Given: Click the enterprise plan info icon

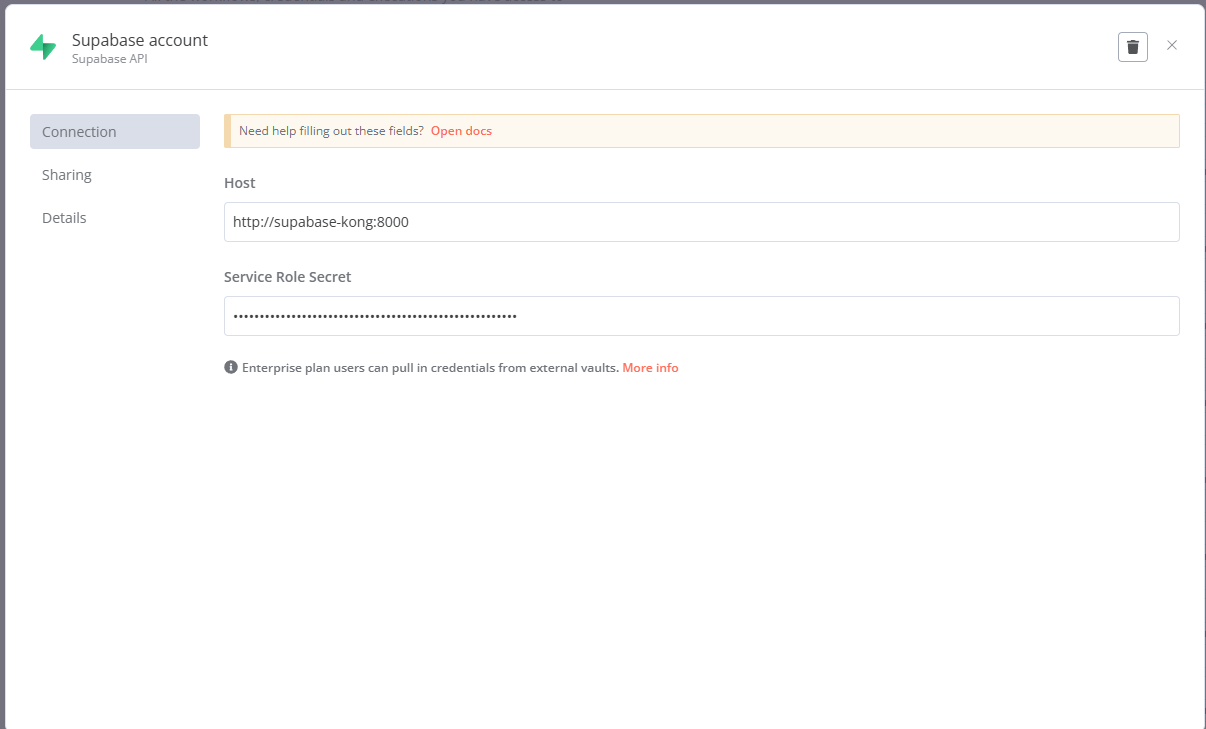Looking at the screenshot, I should (231, 367).
